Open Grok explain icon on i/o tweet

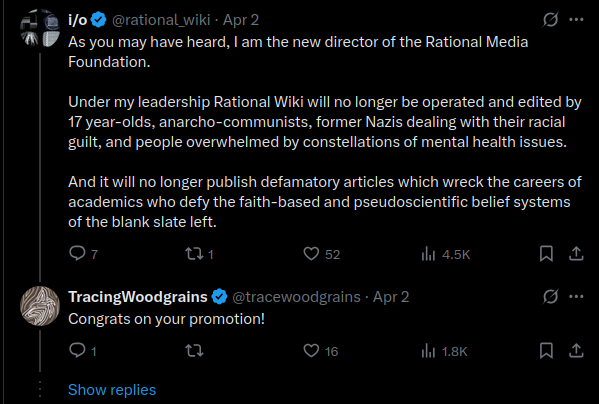coord(550,19)
